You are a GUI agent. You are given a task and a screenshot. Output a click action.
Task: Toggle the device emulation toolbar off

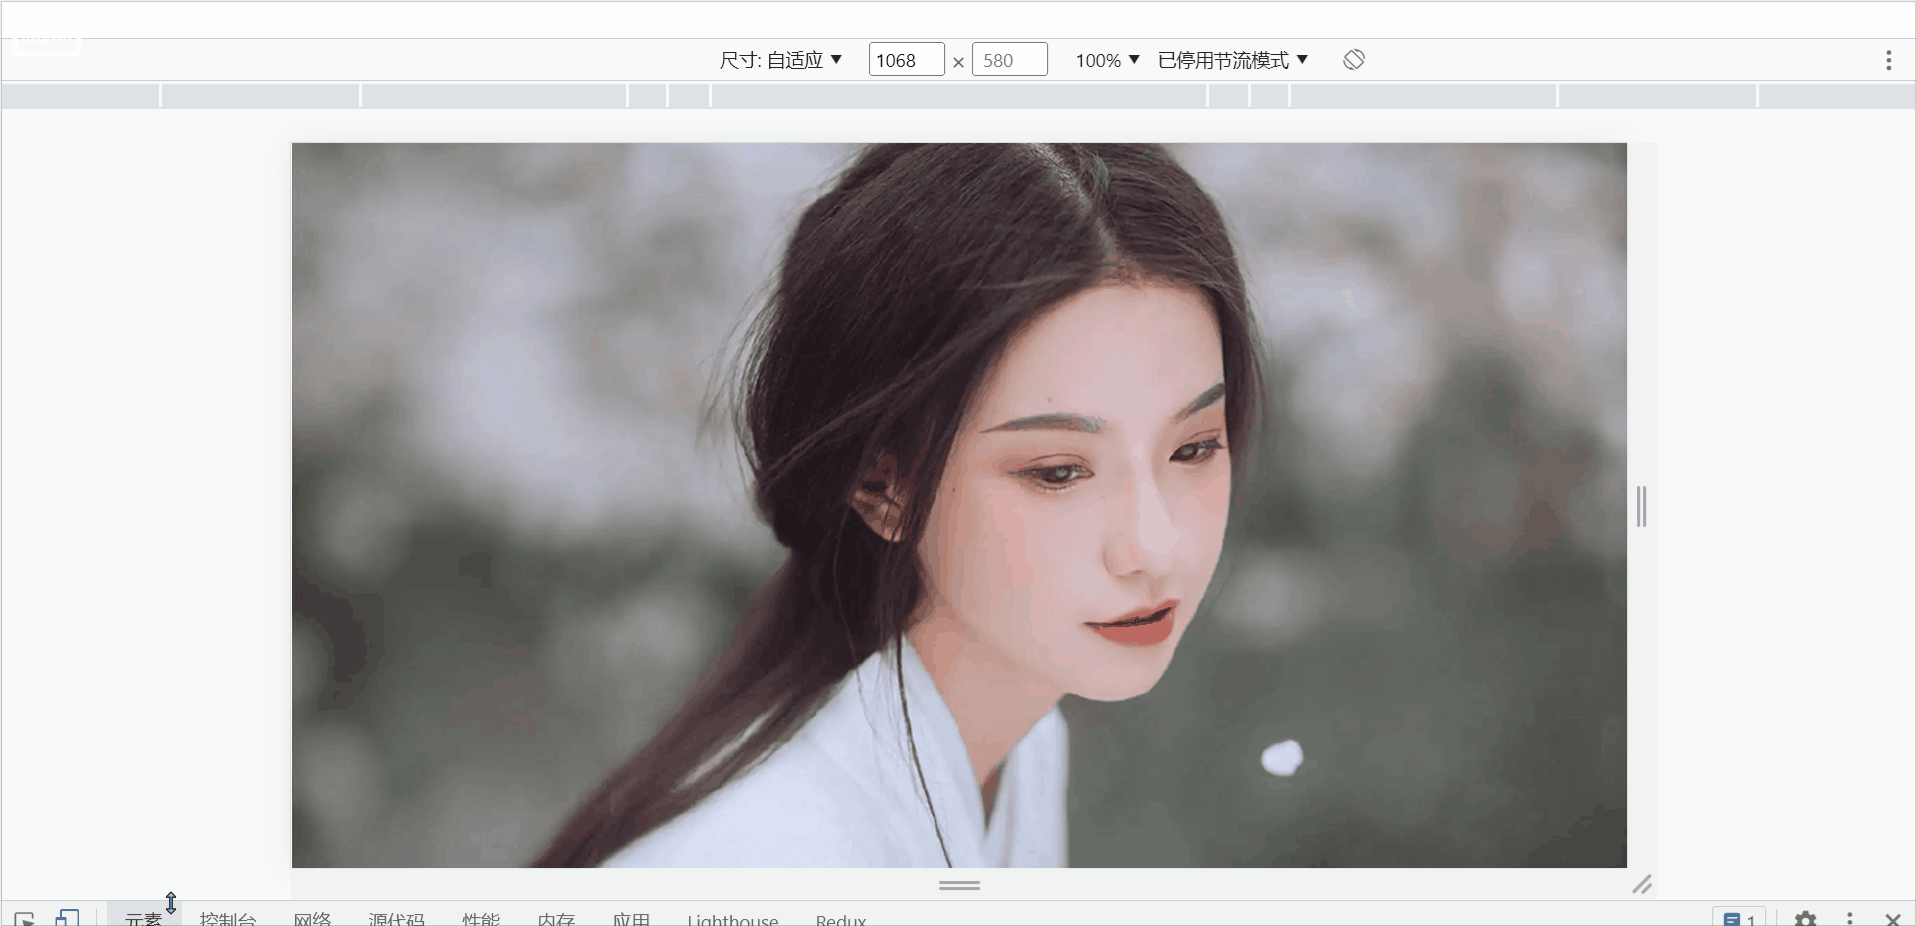click(x=67, y=918)
